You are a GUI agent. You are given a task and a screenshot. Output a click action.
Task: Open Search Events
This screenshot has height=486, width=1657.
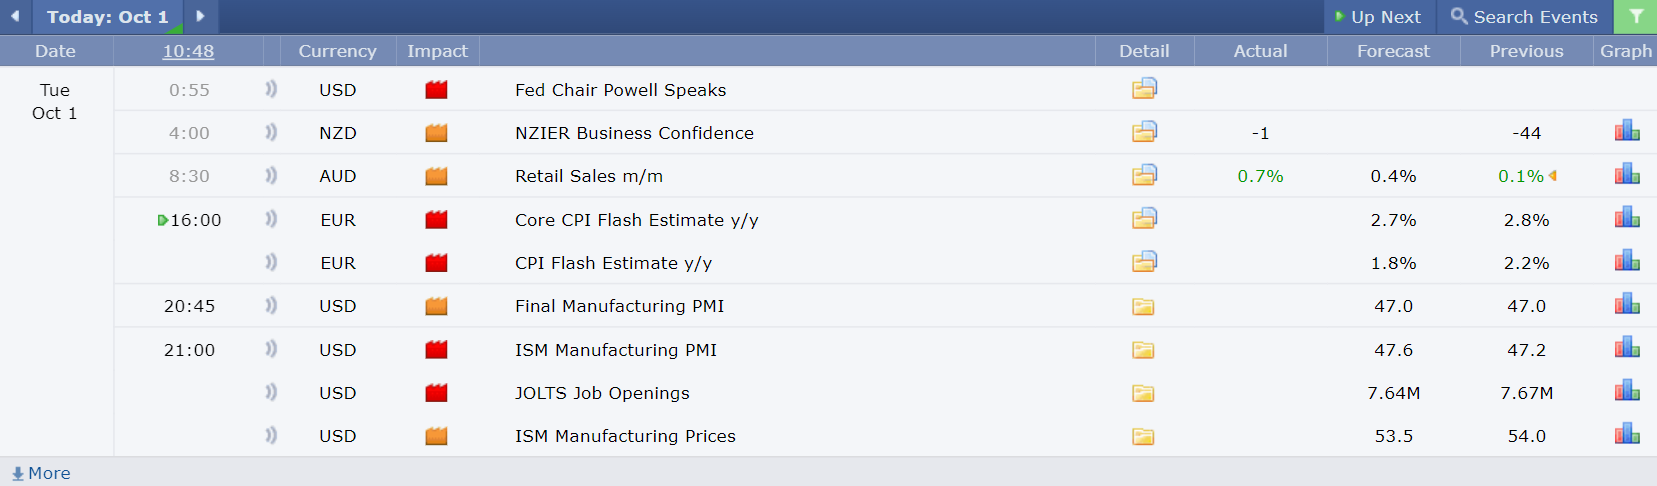click(x=1524, y=17)
